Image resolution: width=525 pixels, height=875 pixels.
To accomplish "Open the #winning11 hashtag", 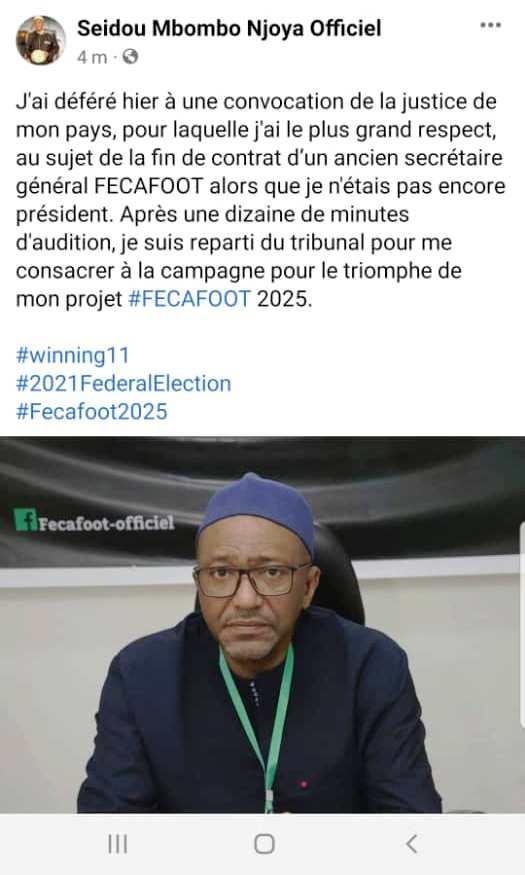I will point(73,355).
